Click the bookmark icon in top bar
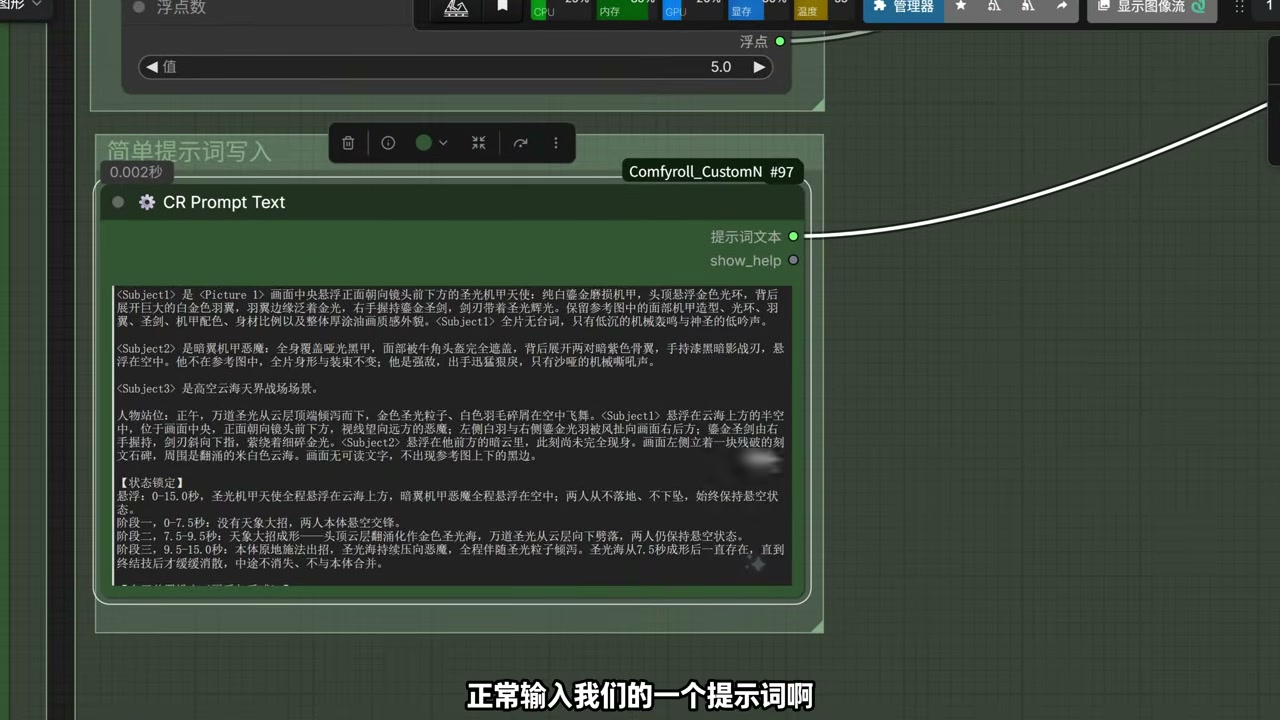 click(x=502, y=7)
